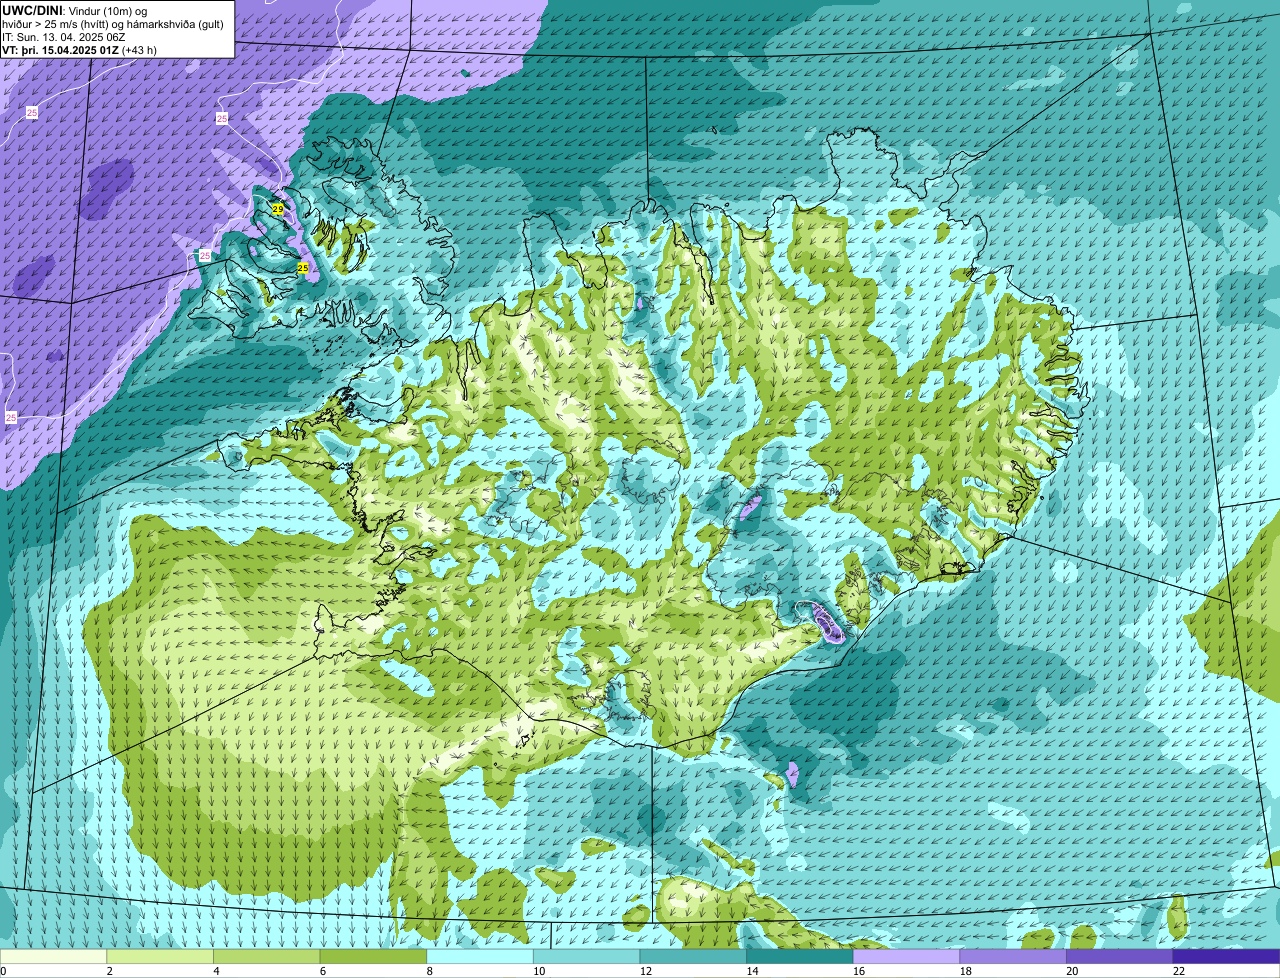Select the legend scale label "14"
The width and height of the screenshot is (1280, 978).
[752, 971]
